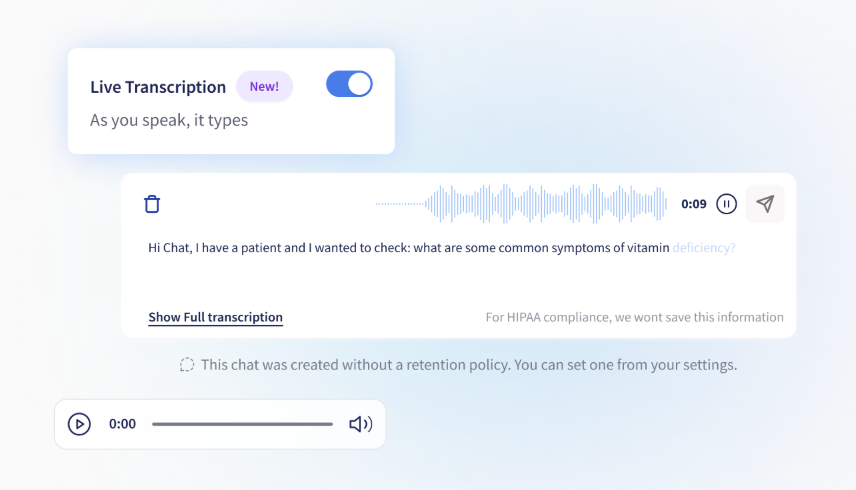The height and width of the screenshot is (490, 856).
Task: Pause the voice recording
Action: [727, 204]
